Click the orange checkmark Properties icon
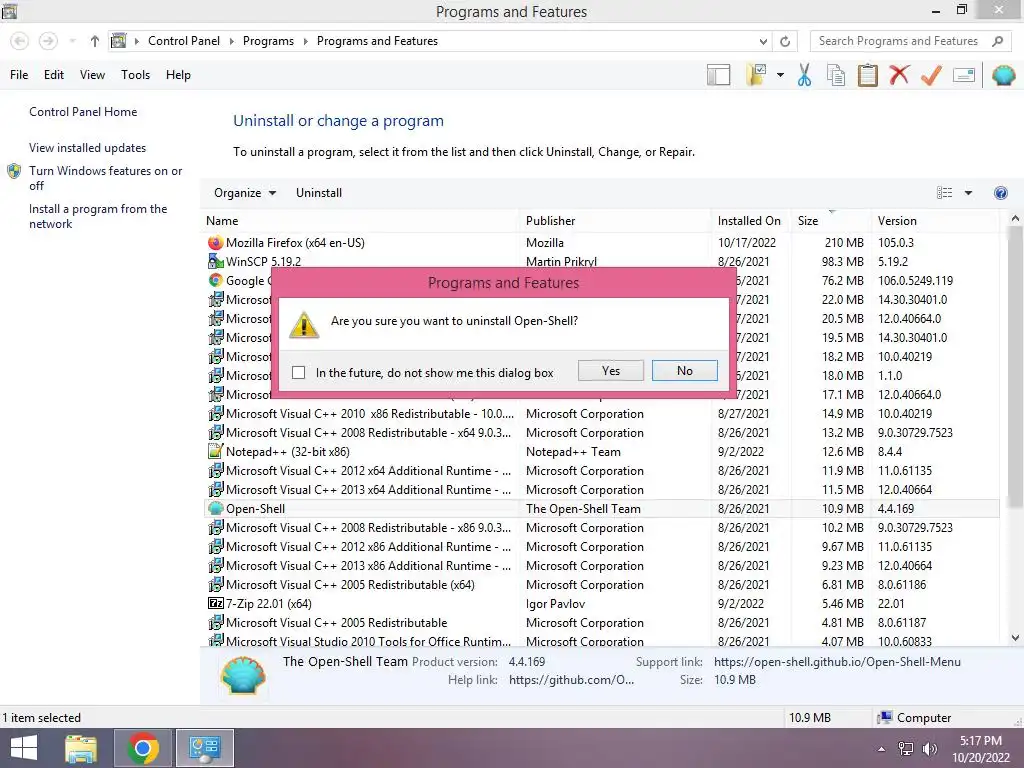 coord(931,75)
